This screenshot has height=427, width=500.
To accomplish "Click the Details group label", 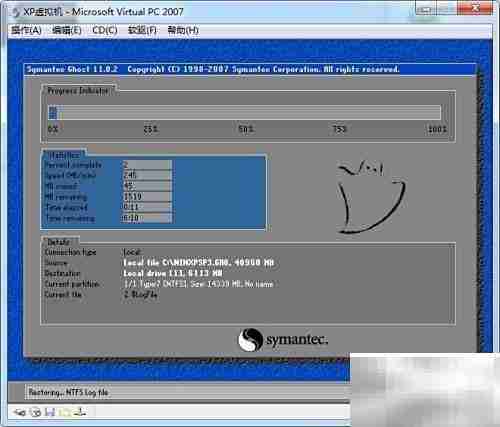I will click(59, 242).
